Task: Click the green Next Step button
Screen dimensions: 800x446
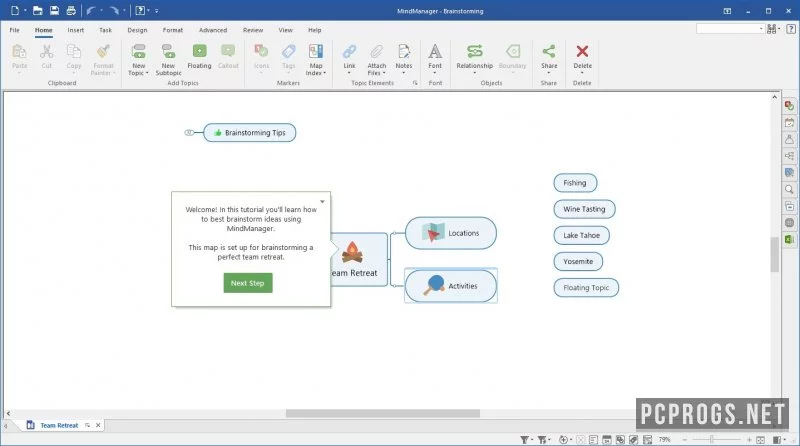Action: click(x=248, y=283)
